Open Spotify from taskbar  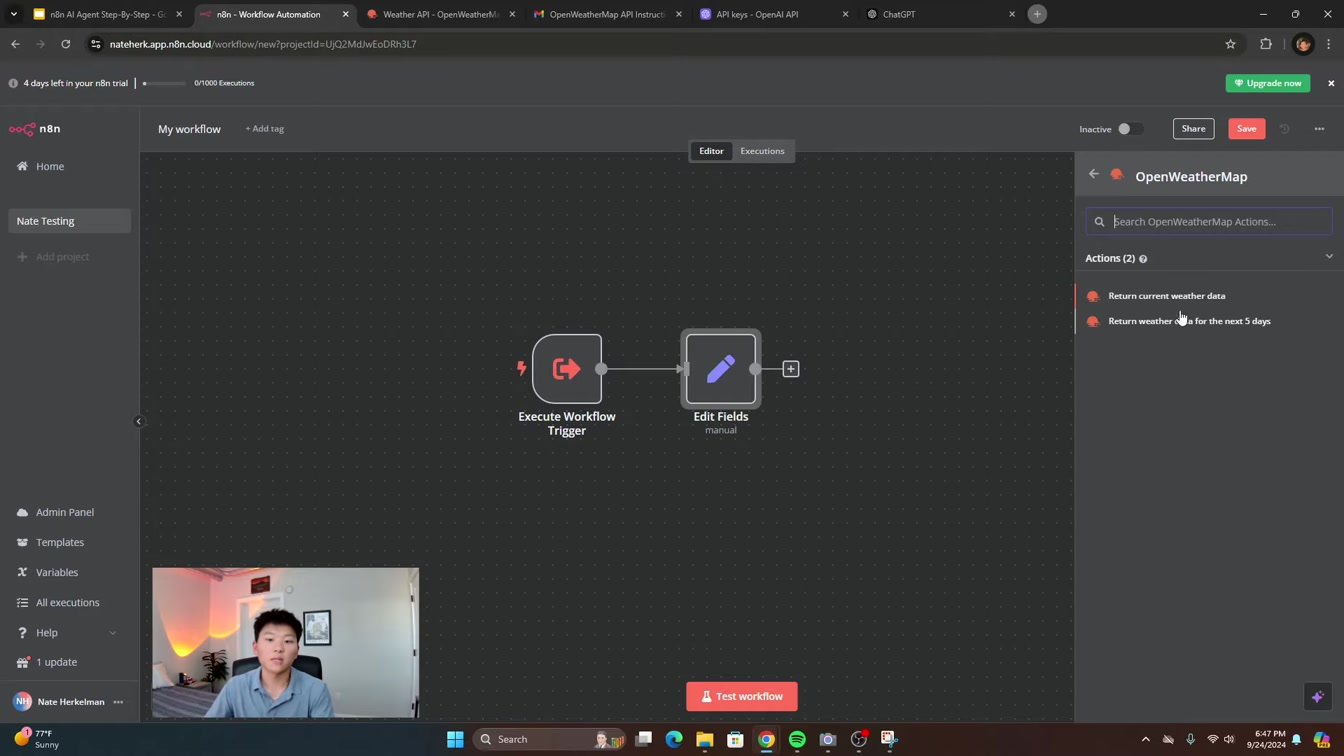[797, 739]
